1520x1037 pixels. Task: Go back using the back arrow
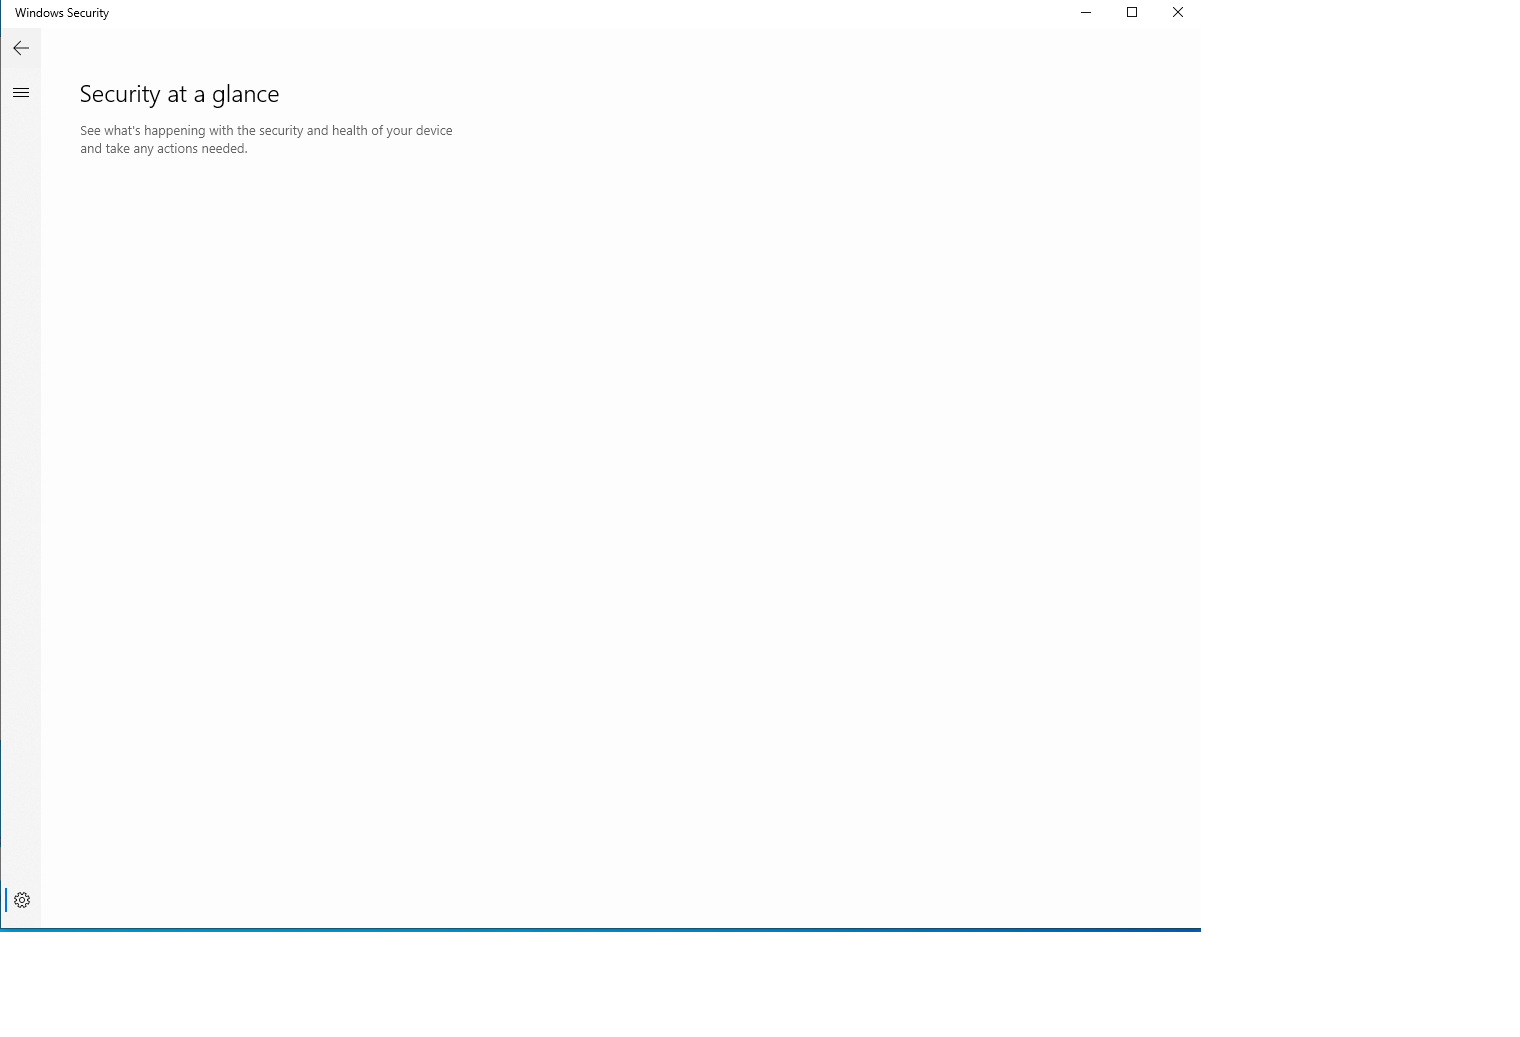[x=21, y=48]
